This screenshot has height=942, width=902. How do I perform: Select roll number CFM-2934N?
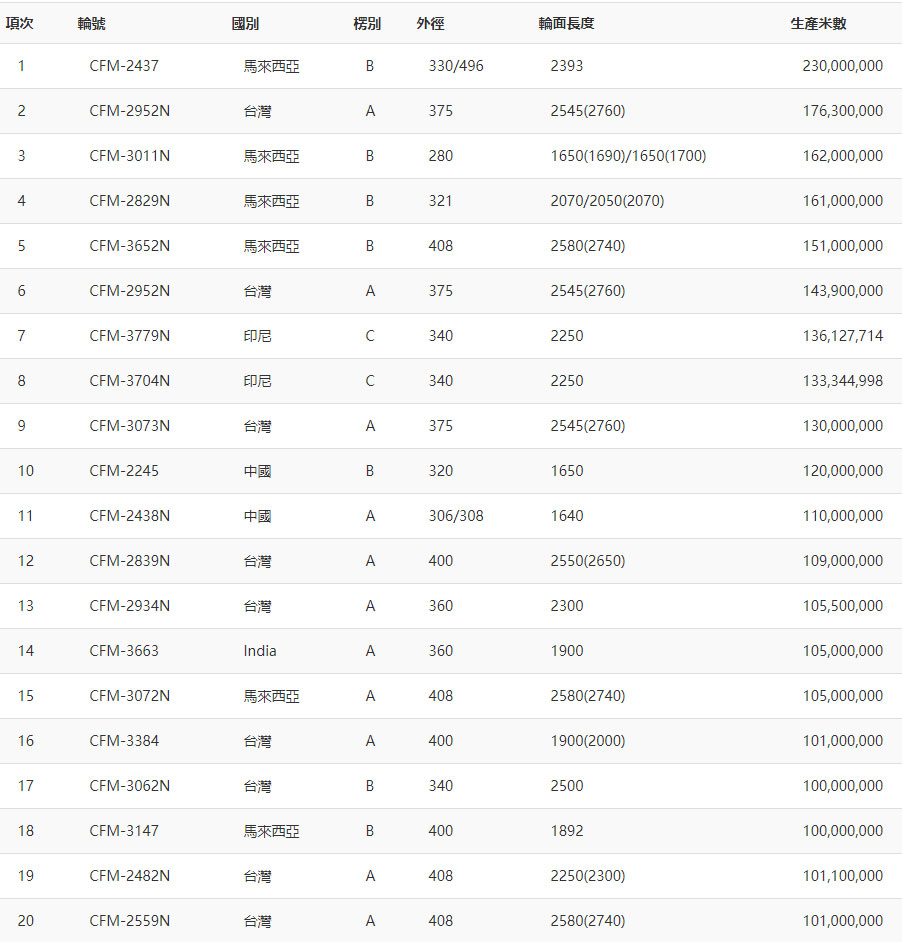point(130,606)
